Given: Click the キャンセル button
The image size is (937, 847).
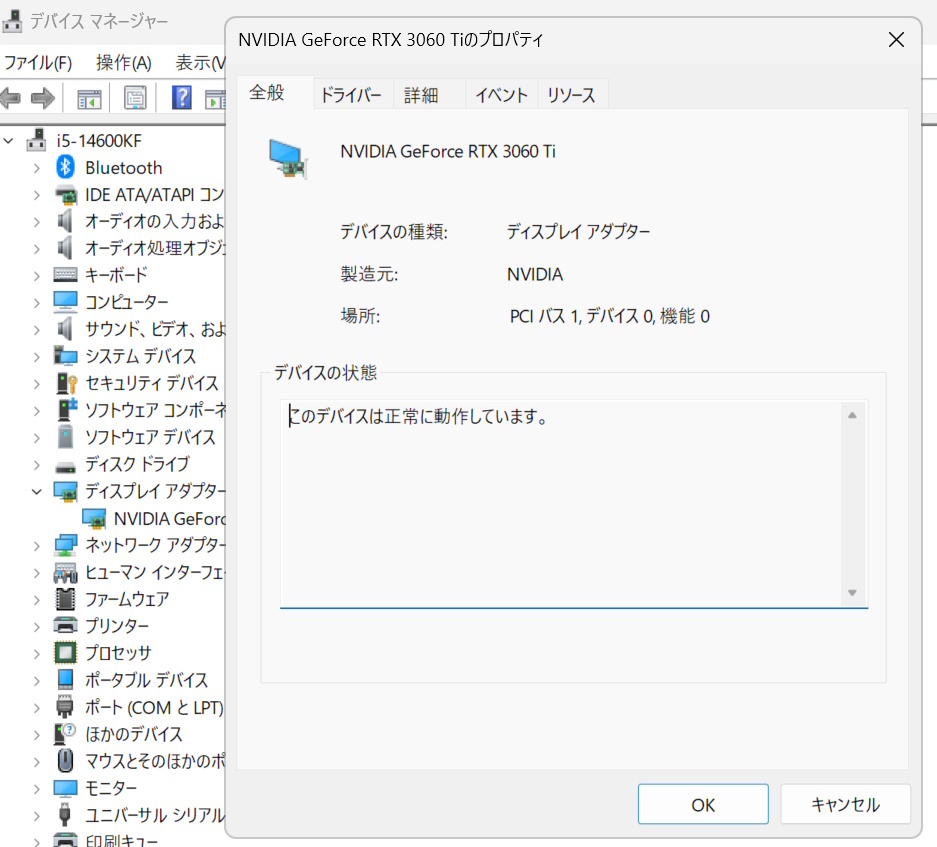Looking at the screenshot, I should (846, 805).
